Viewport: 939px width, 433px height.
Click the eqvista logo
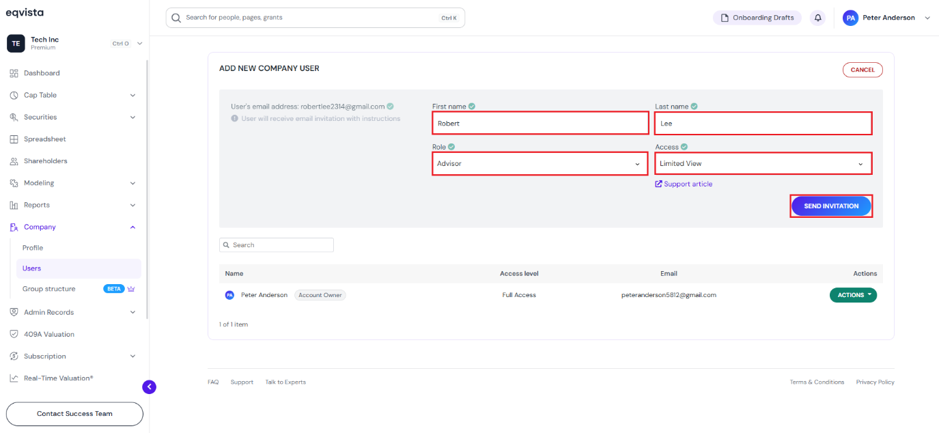pyautogui.click(x=24, y=13)
